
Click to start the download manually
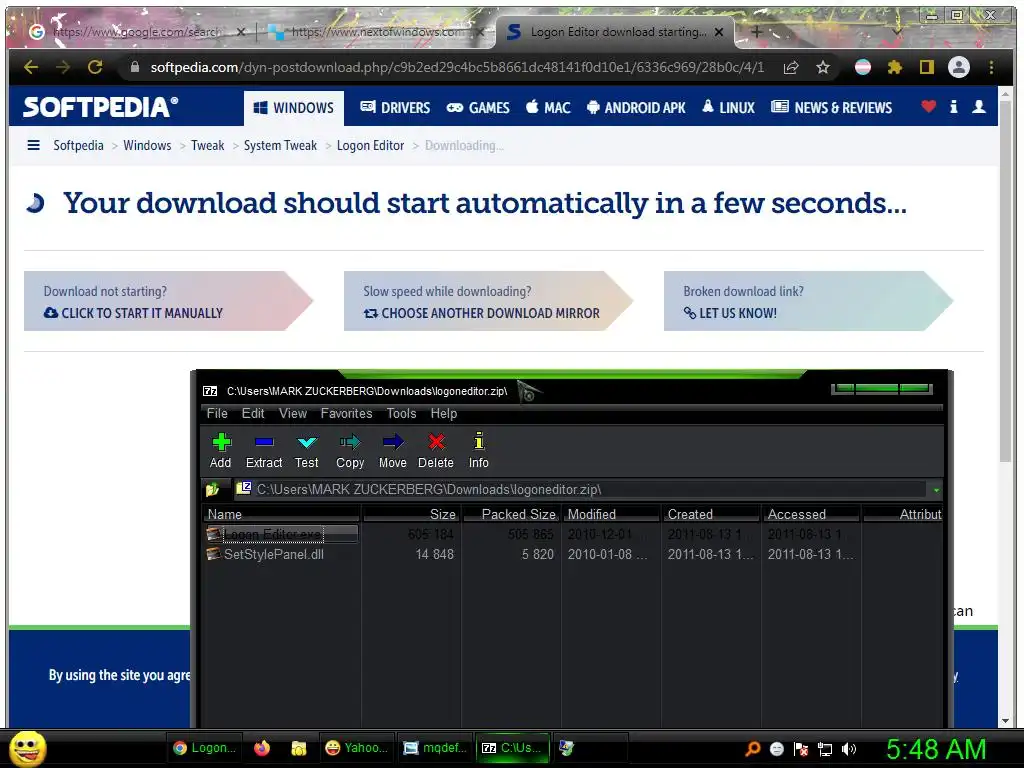[x=142, y=313]
